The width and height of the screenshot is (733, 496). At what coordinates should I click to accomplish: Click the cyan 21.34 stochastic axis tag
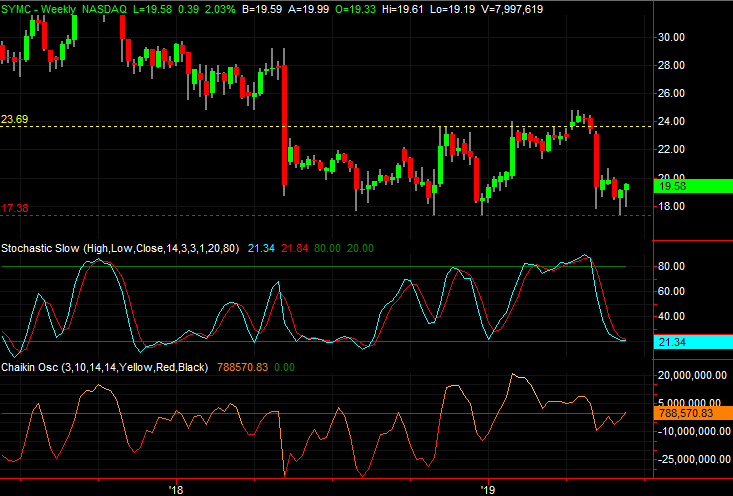(x=693, y=342)
